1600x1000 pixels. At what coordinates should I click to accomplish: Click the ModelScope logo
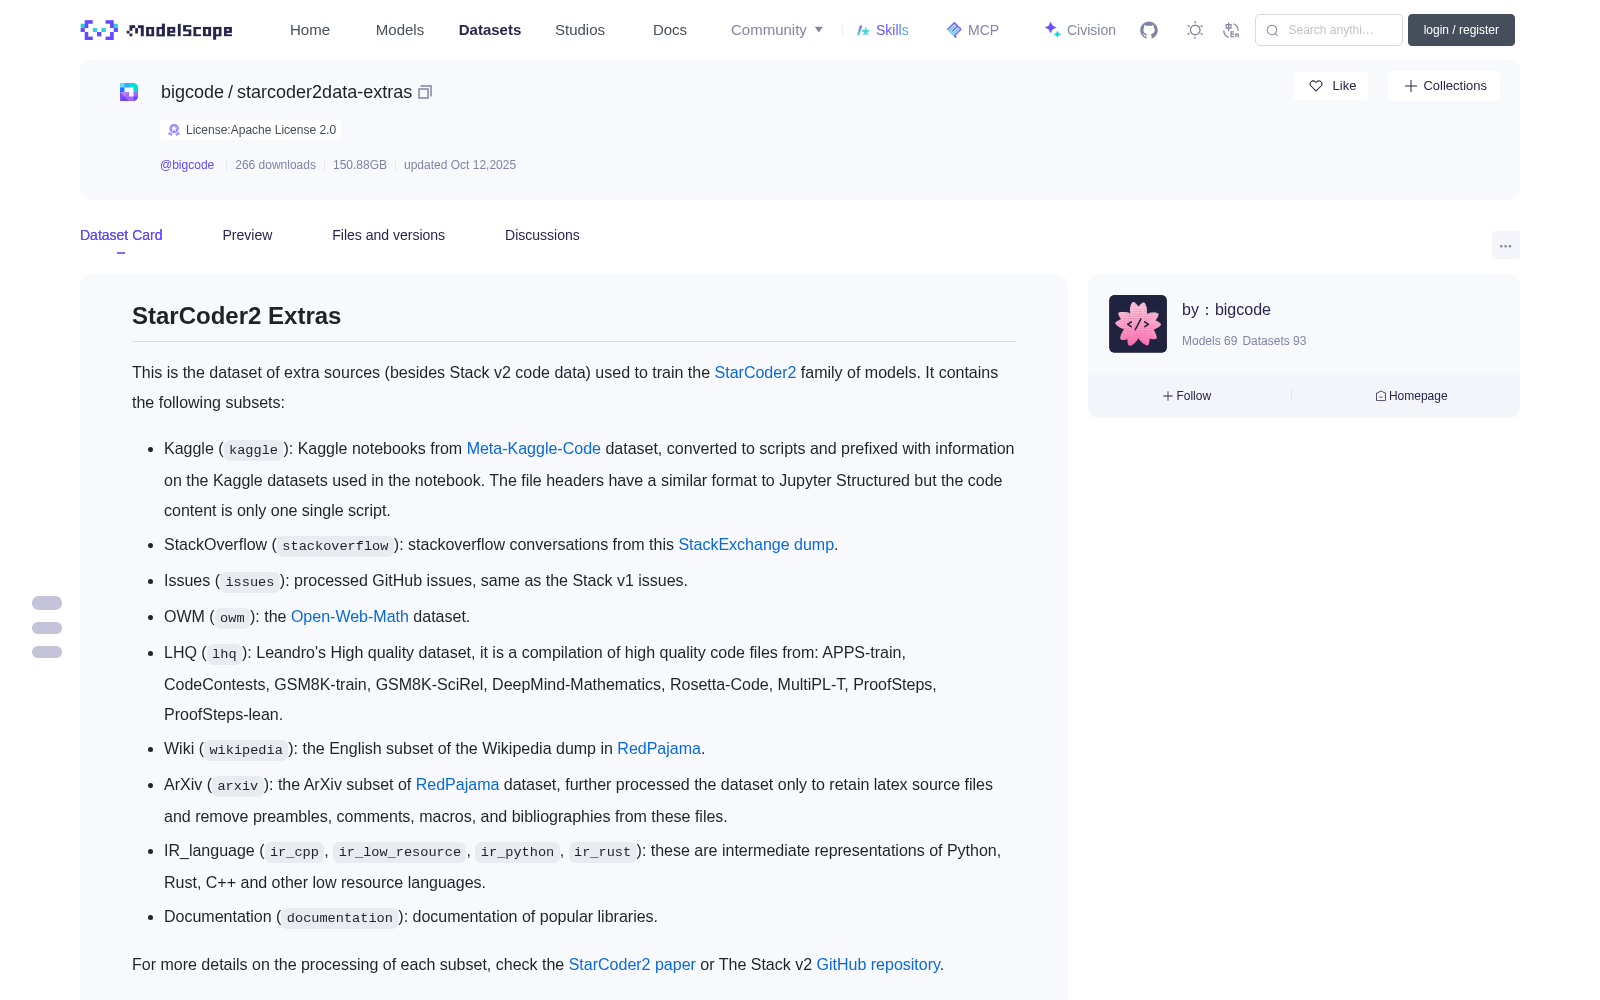click(x=156, y=30)
